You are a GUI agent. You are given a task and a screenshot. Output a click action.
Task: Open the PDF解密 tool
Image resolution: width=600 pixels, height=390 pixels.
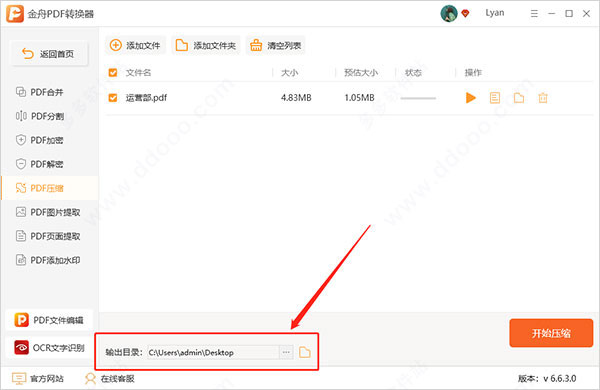[x=40, y=164]
